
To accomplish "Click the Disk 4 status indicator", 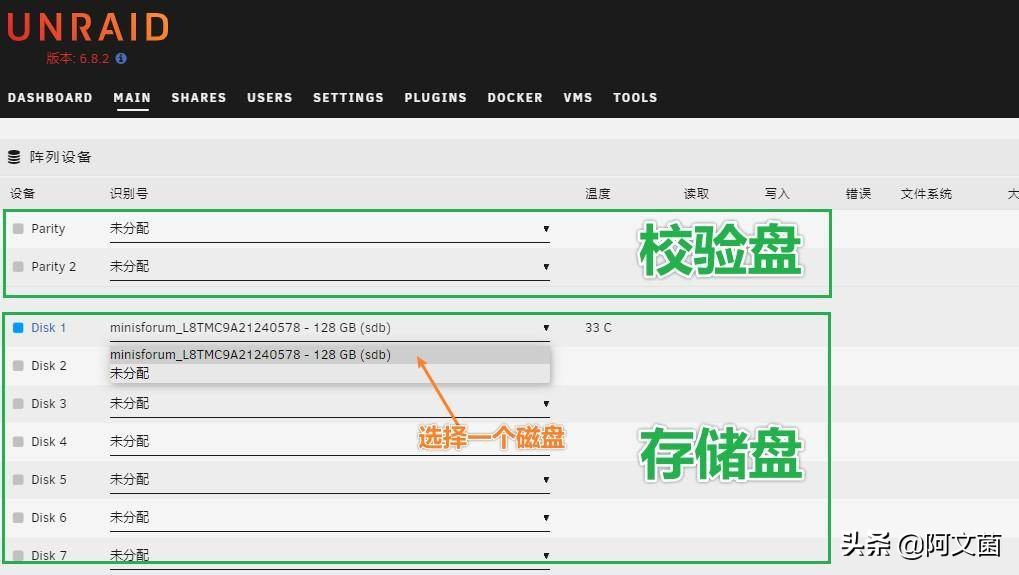I will click(18, 442).
